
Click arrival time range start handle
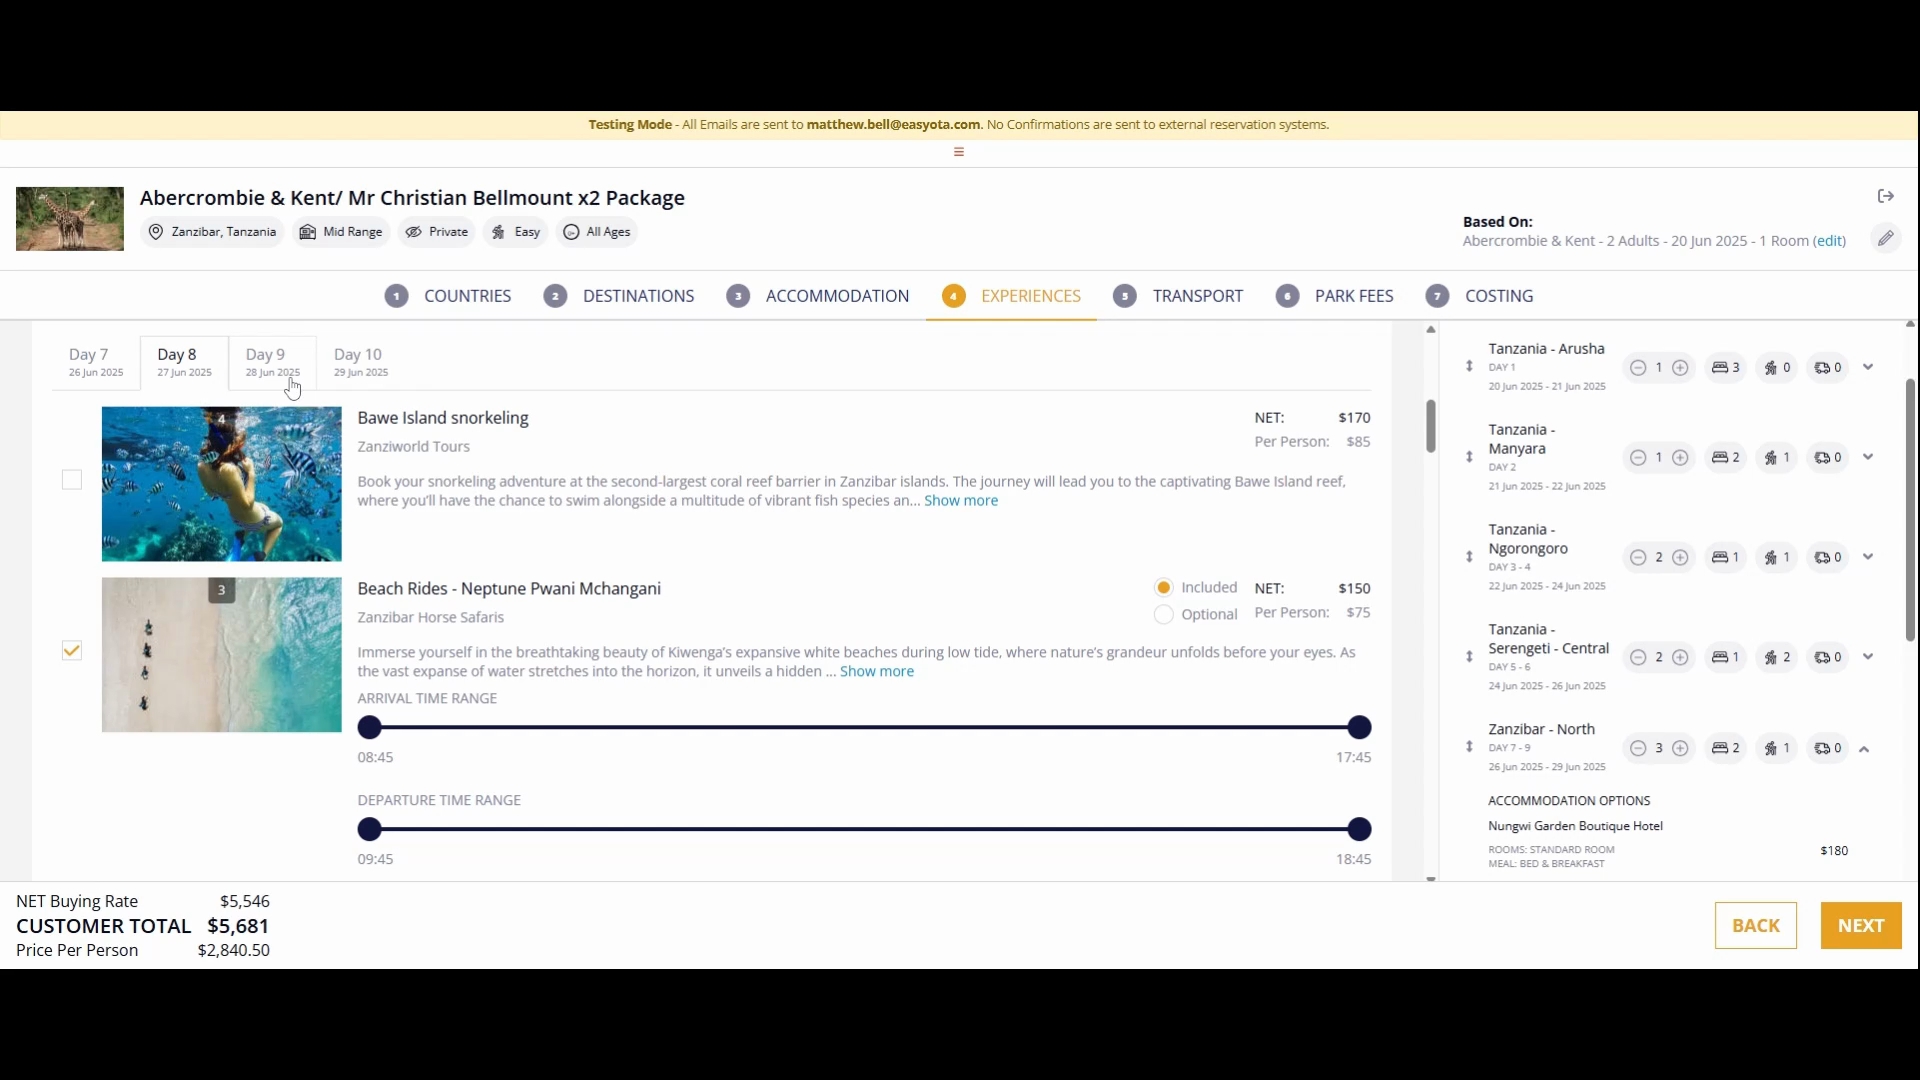(x=369, y=727)
